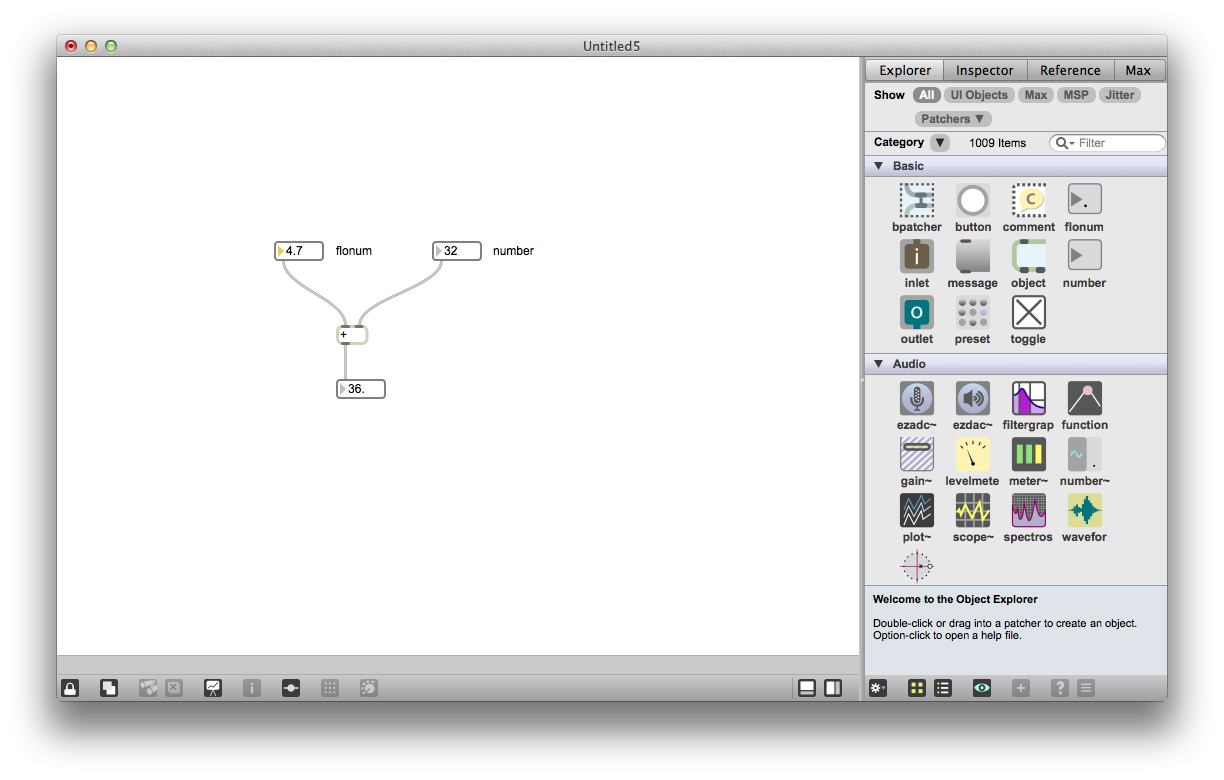Select the inlet object icon
The width and height of the screenshot is (1224, 780).
(x=917, y=256)
